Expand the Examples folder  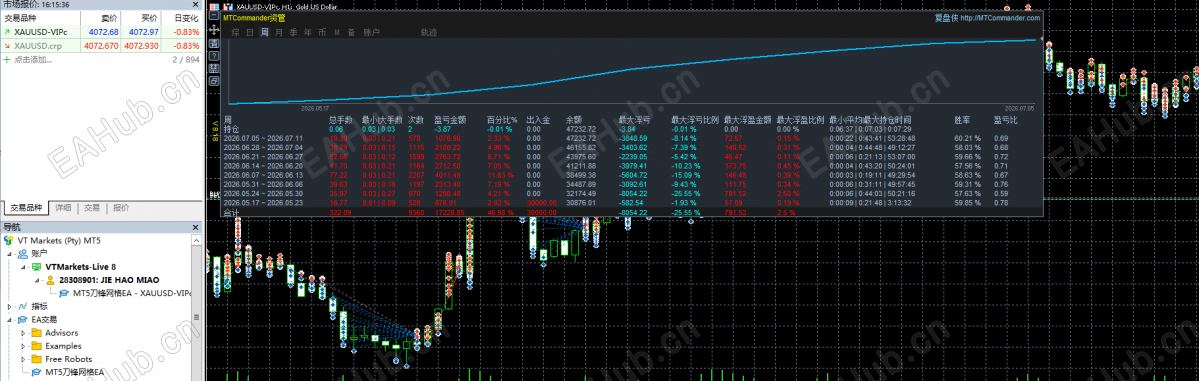[24, 346]
